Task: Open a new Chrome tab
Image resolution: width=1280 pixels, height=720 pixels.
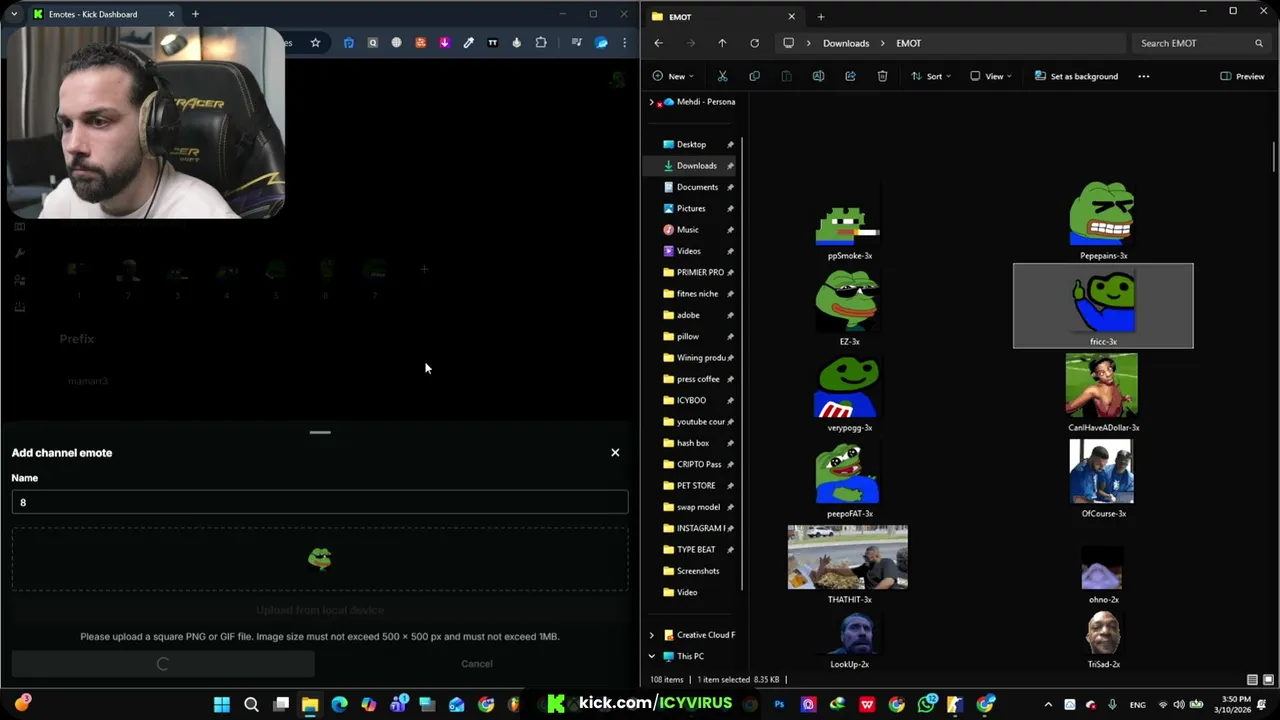Action: pos(195,14)
